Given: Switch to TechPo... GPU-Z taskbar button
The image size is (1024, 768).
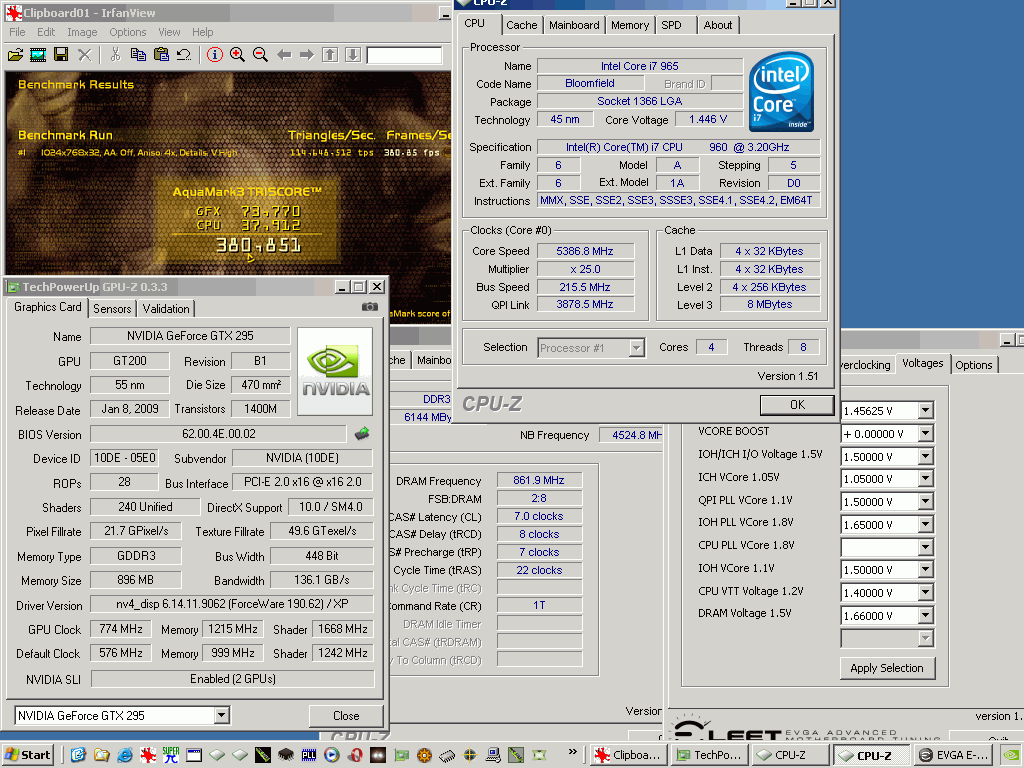Looking at the screenshot, I should pyautogui.click(x=709, y=755).
